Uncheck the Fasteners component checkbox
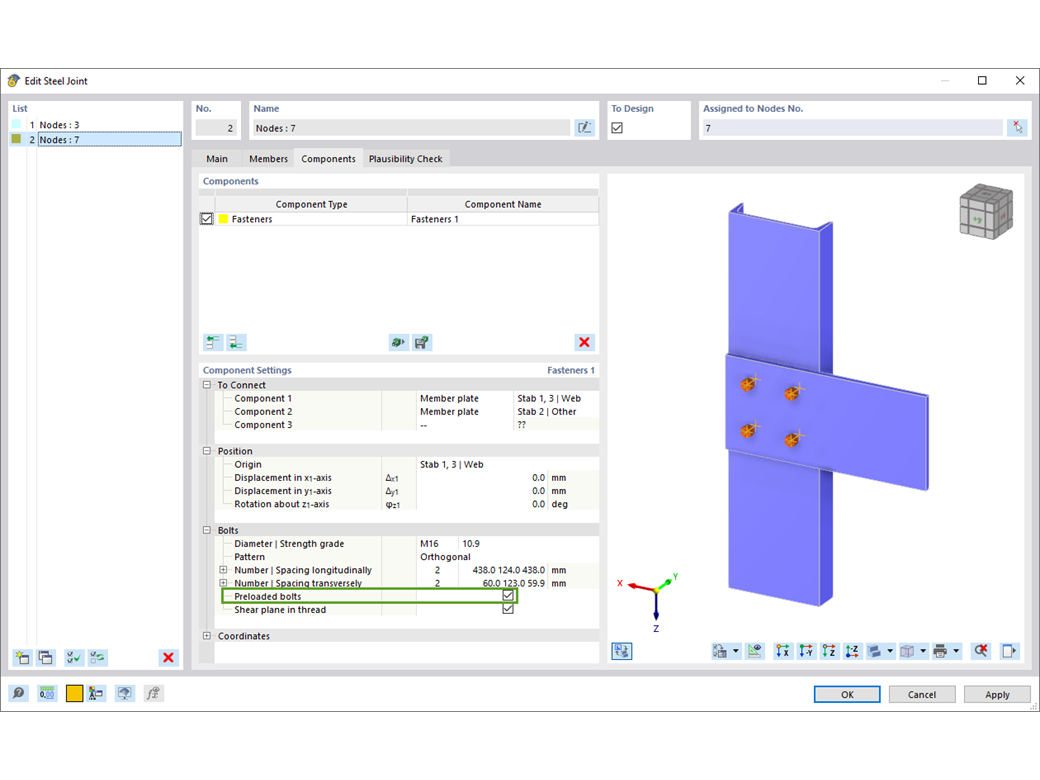The width and height of the screenshot is (1040, 780). pyautogui.click(x=207, y=219)
